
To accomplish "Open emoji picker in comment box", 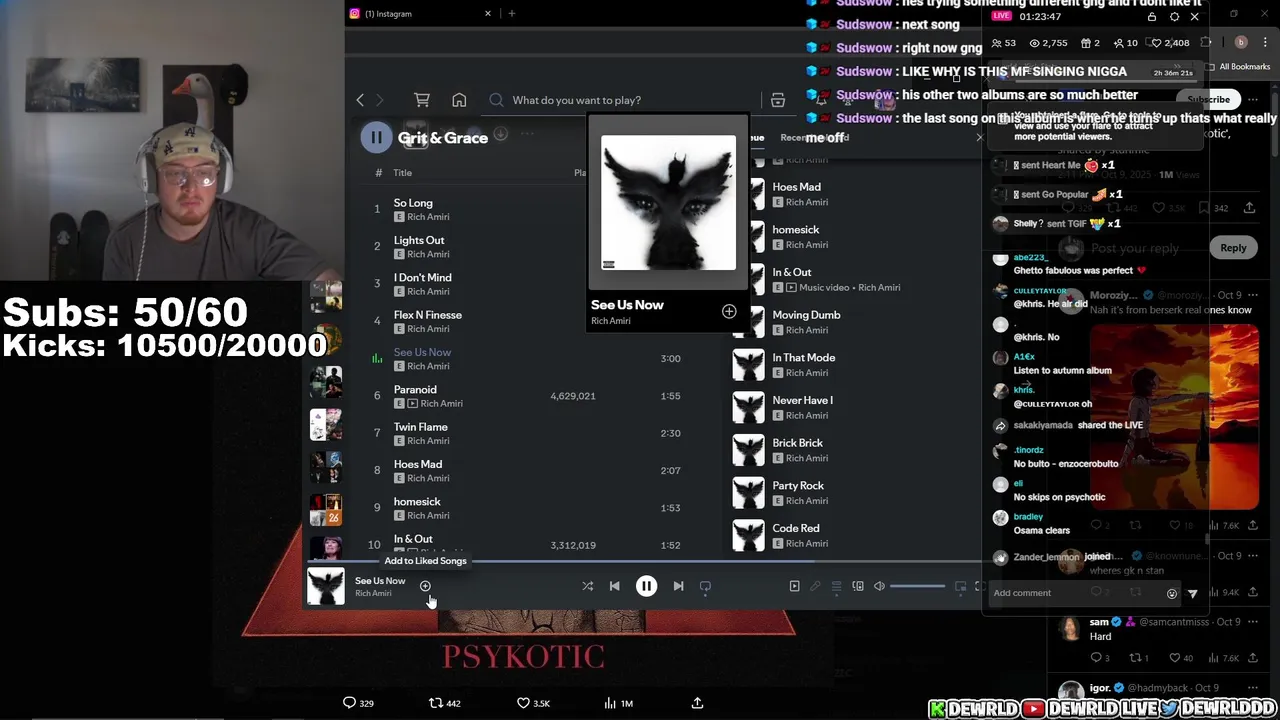I will [1172, 593].
